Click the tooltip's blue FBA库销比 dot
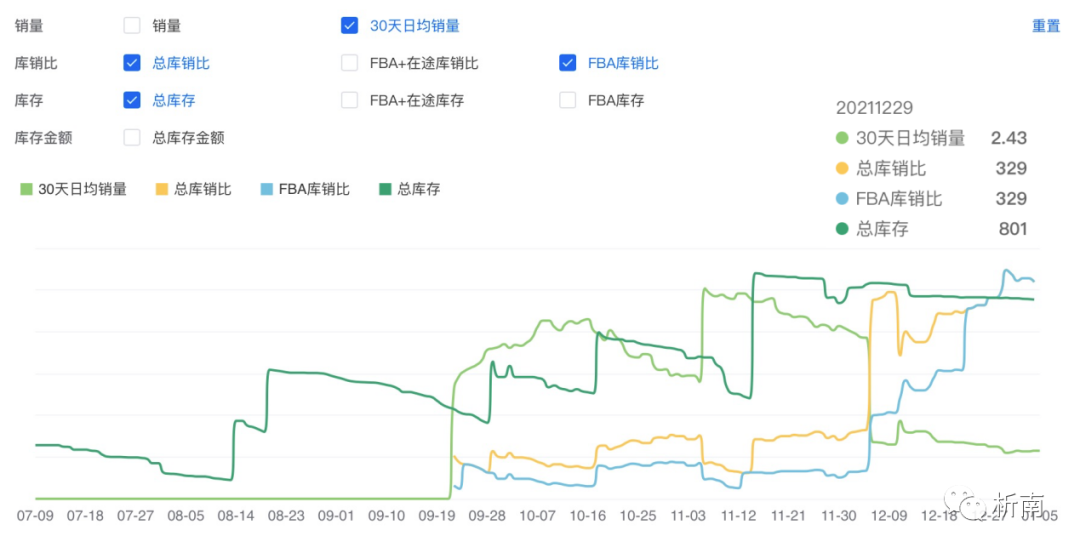Viewport: 1080px width, 553px height. click(842, 199)
